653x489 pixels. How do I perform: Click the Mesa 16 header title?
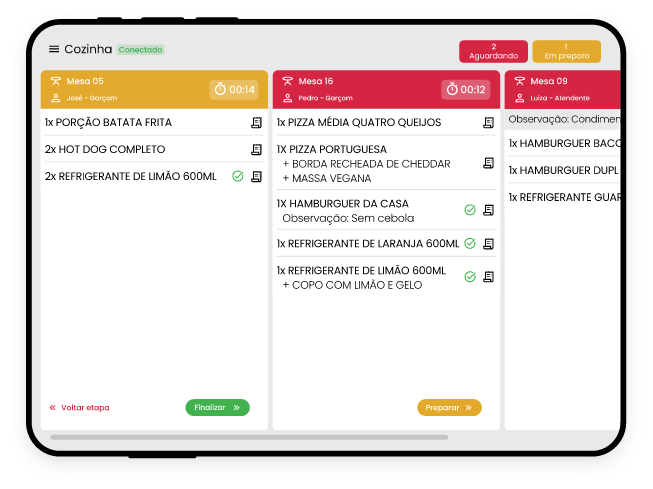(x=316, y=81)
